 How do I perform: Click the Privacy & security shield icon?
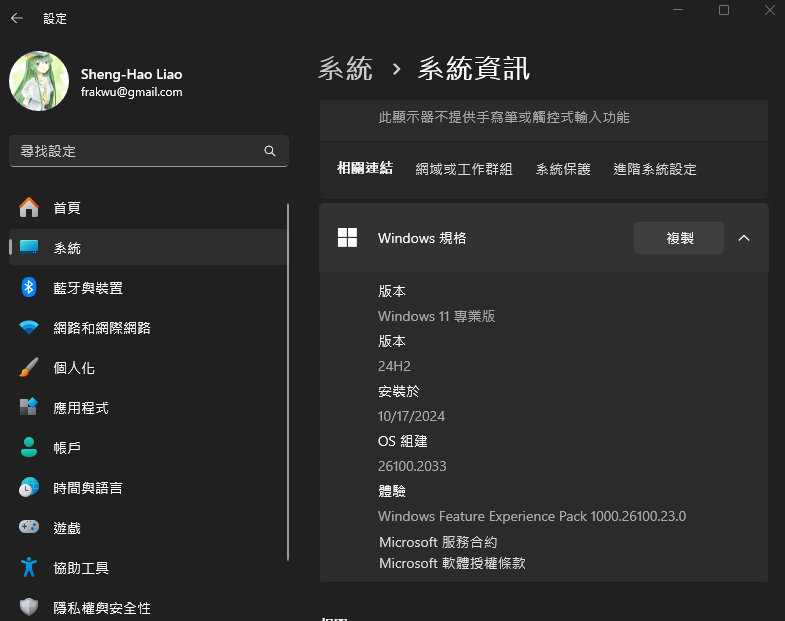point(29,607)
